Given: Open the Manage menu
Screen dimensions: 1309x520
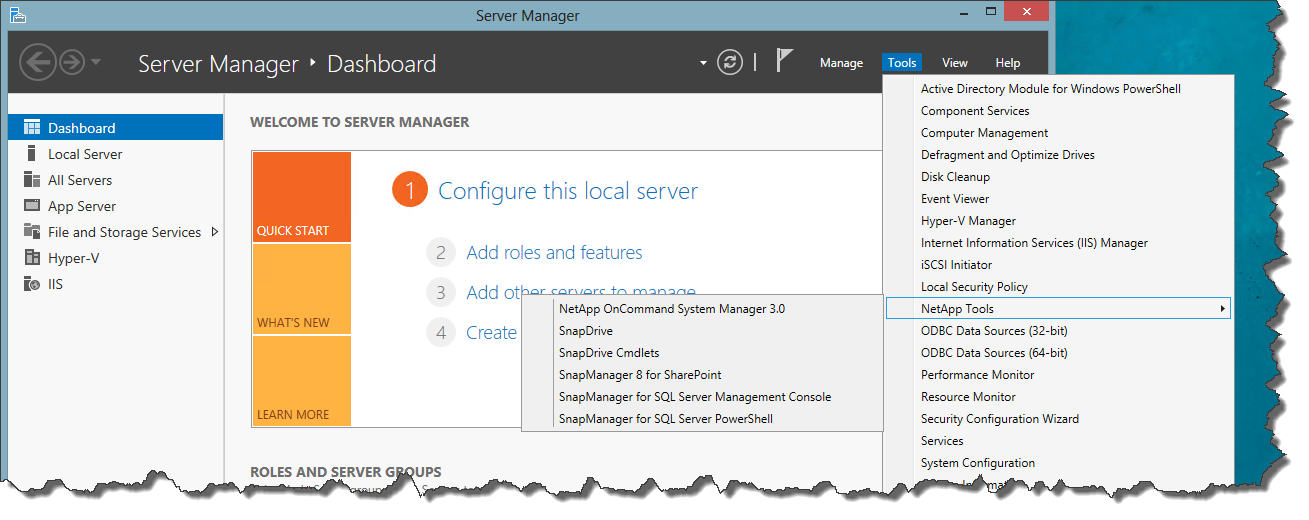Looking at the screenshot, I should (841, 63).
